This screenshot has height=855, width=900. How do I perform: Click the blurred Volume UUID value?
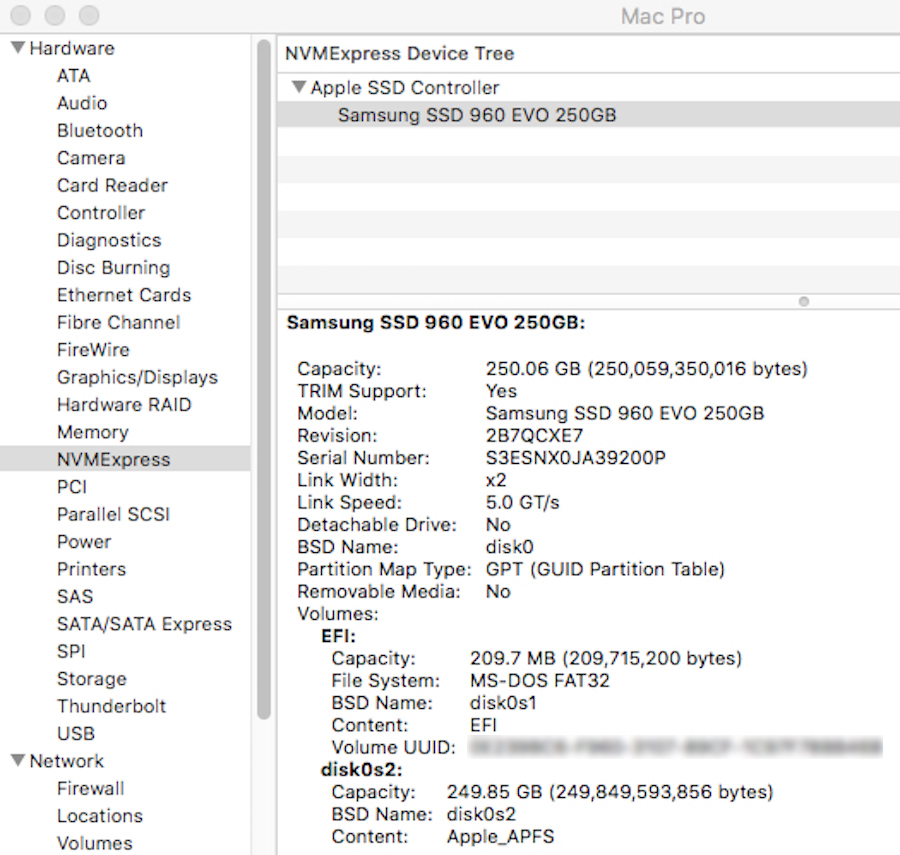tap(676, 747)
